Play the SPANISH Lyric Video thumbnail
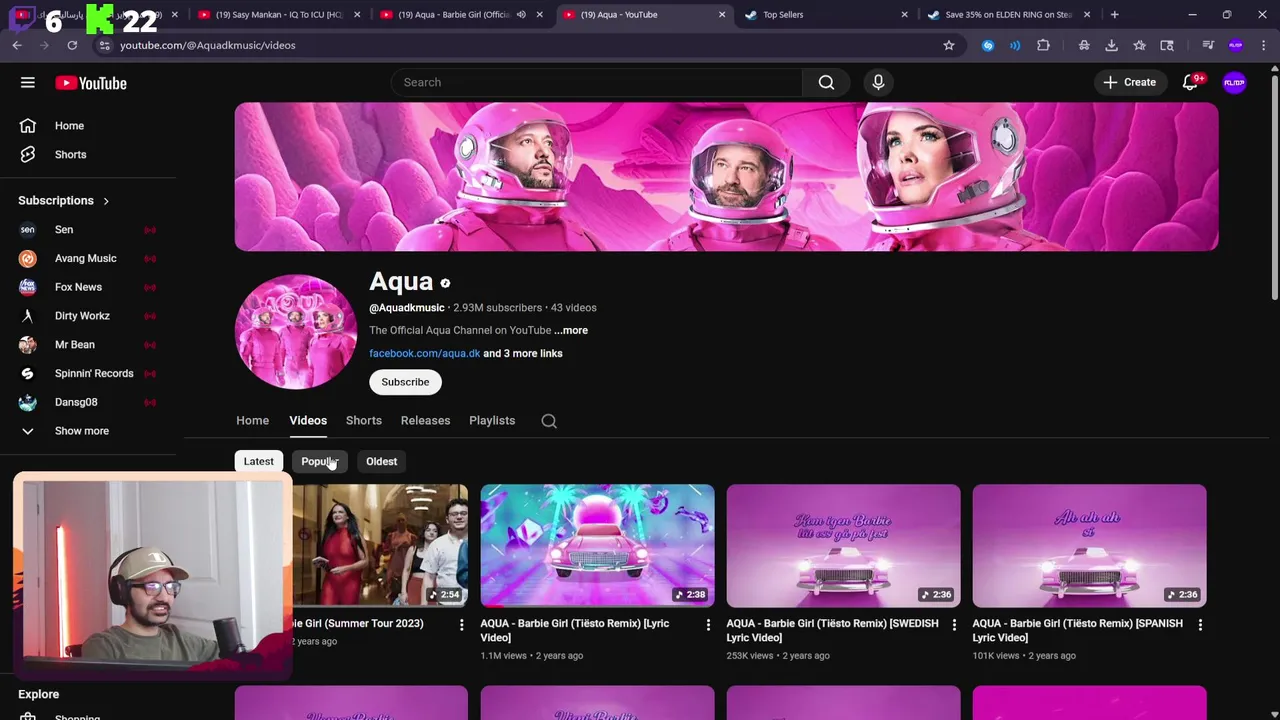1280x720 pixels. 1089,546
